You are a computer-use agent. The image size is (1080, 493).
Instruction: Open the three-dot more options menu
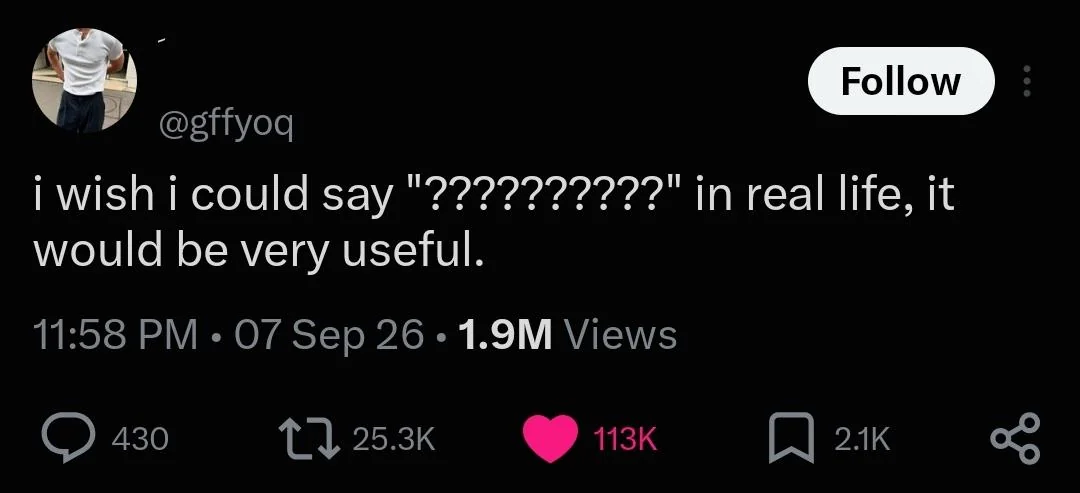(1026, 81)
